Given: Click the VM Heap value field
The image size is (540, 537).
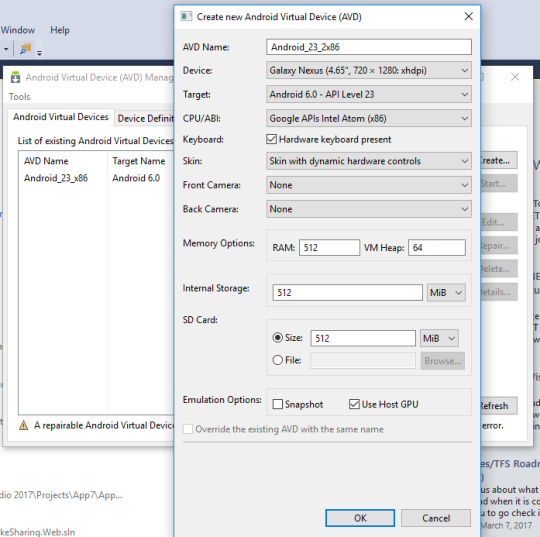Looking at the screenshot, I should pos(437,248).
